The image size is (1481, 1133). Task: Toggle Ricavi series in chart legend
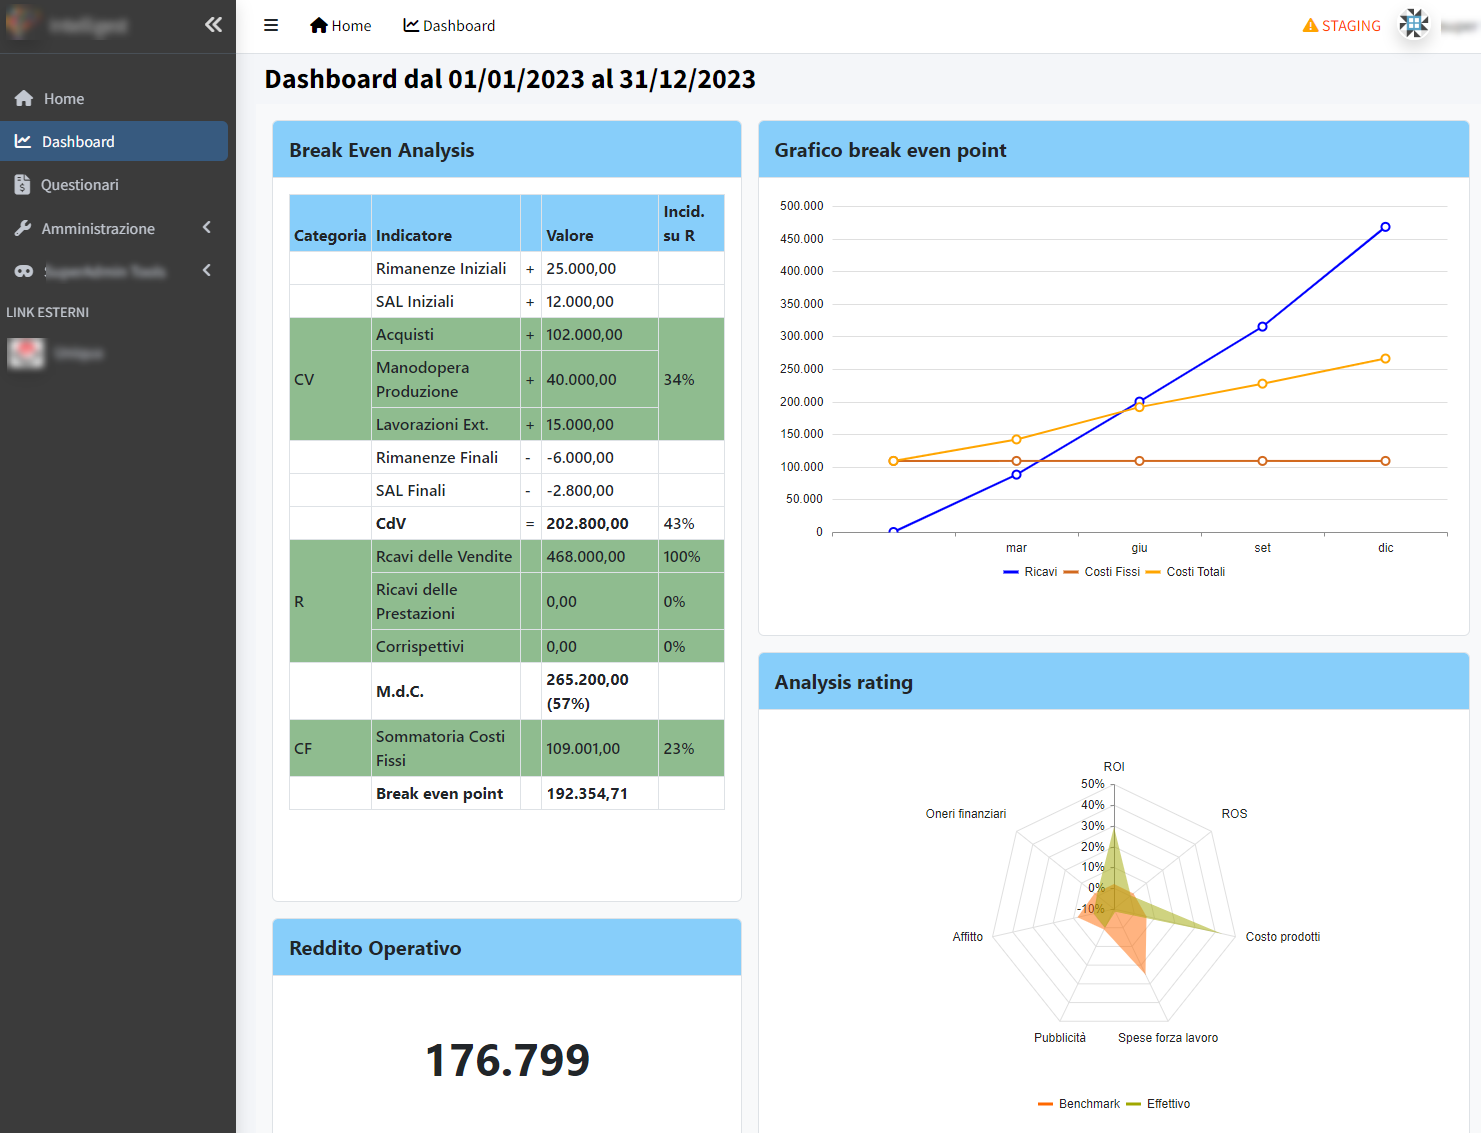1030,572
